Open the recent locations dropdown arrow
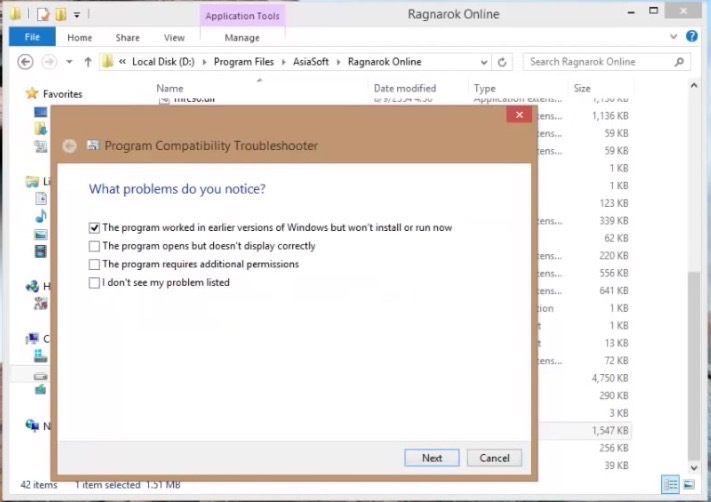711x502 pixels. click(69, 62)
